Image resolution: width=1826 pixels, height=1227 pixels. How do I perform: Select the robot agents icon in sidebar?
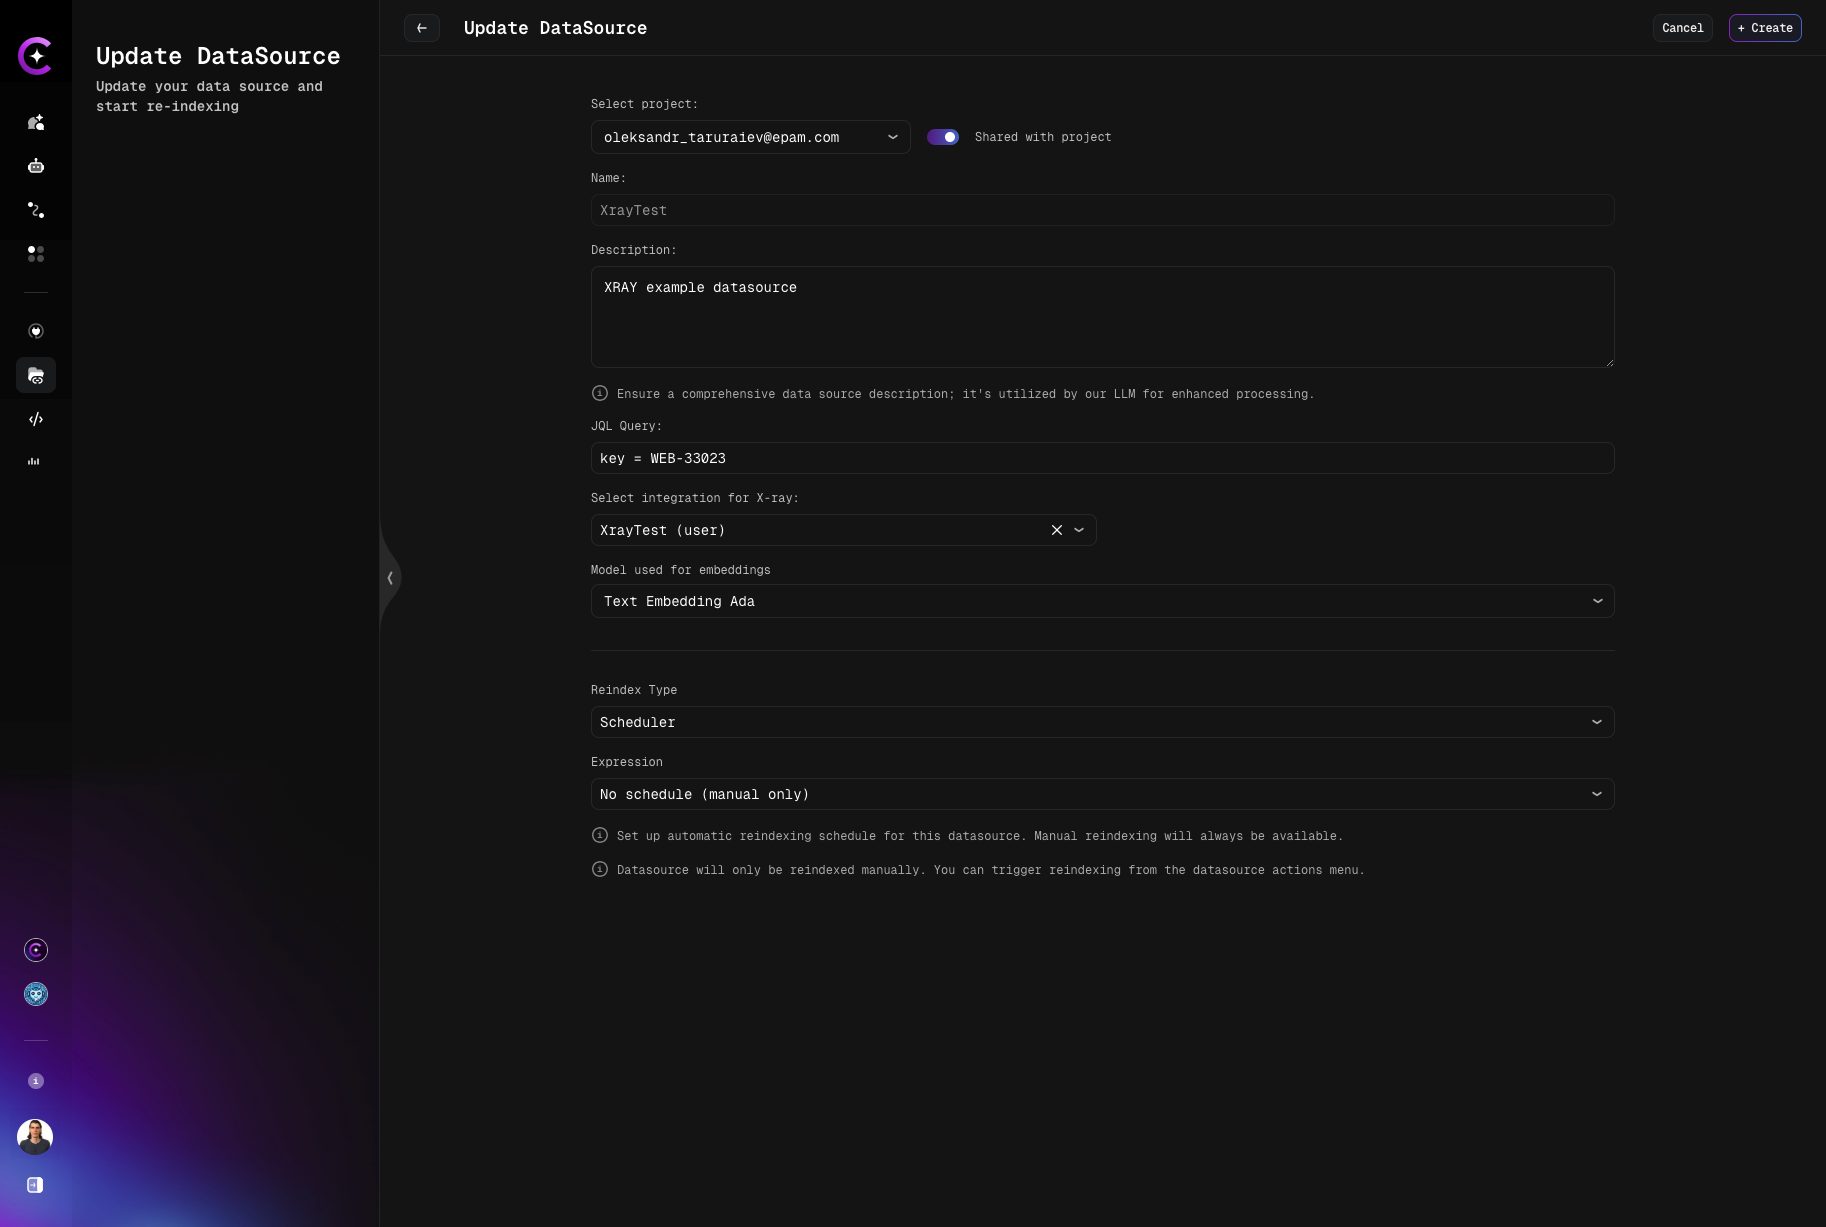click(36, 166)
